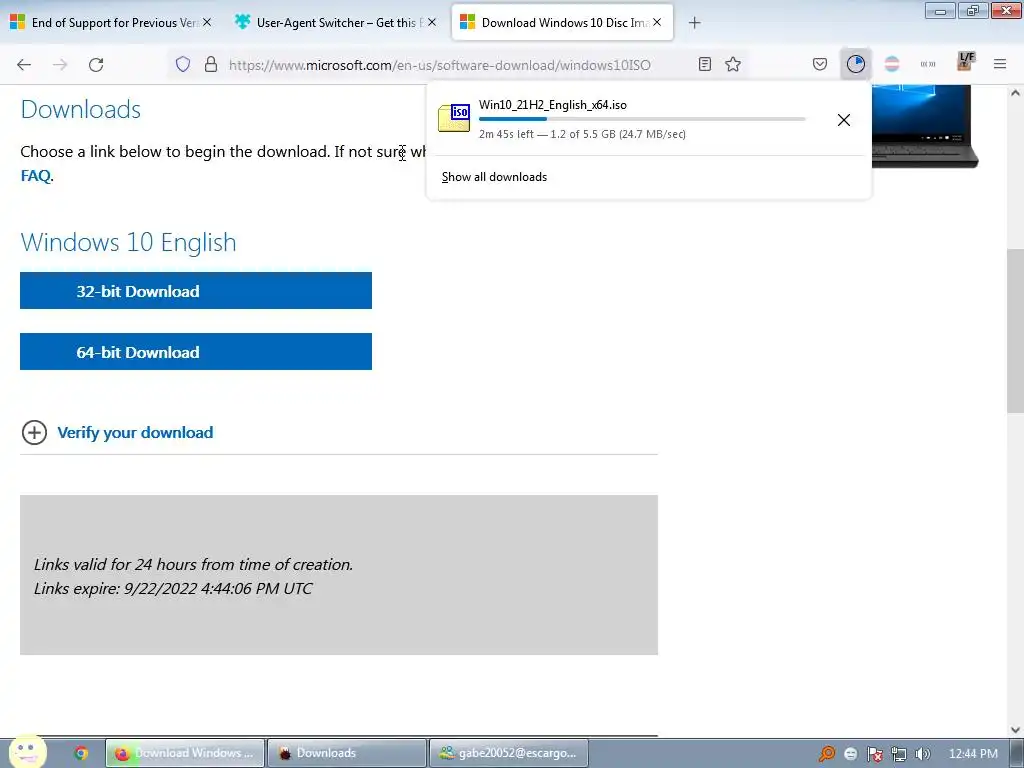Switch to Firefox Download Windows taskbar button
1024x768 pixels.
point(185,753)
